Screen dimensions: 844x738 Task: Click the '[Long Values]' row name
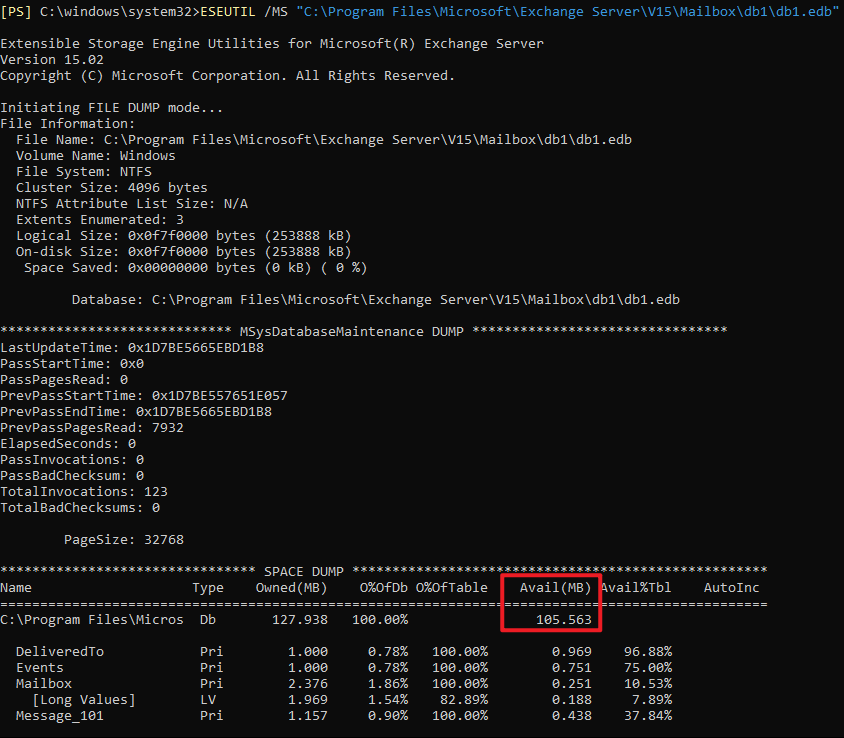pos(84,700)
